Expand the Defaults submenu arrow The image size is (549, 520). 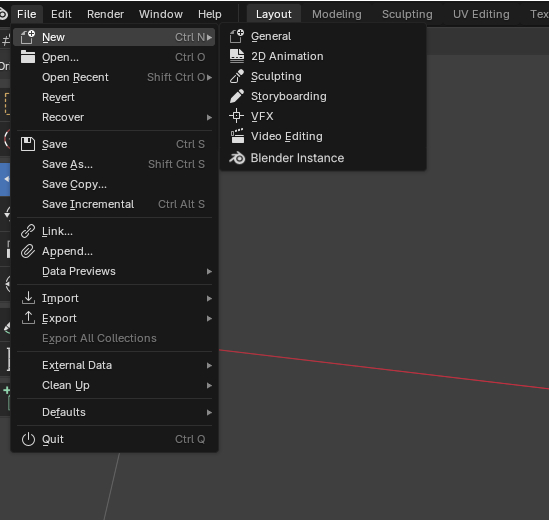(209, 412)
